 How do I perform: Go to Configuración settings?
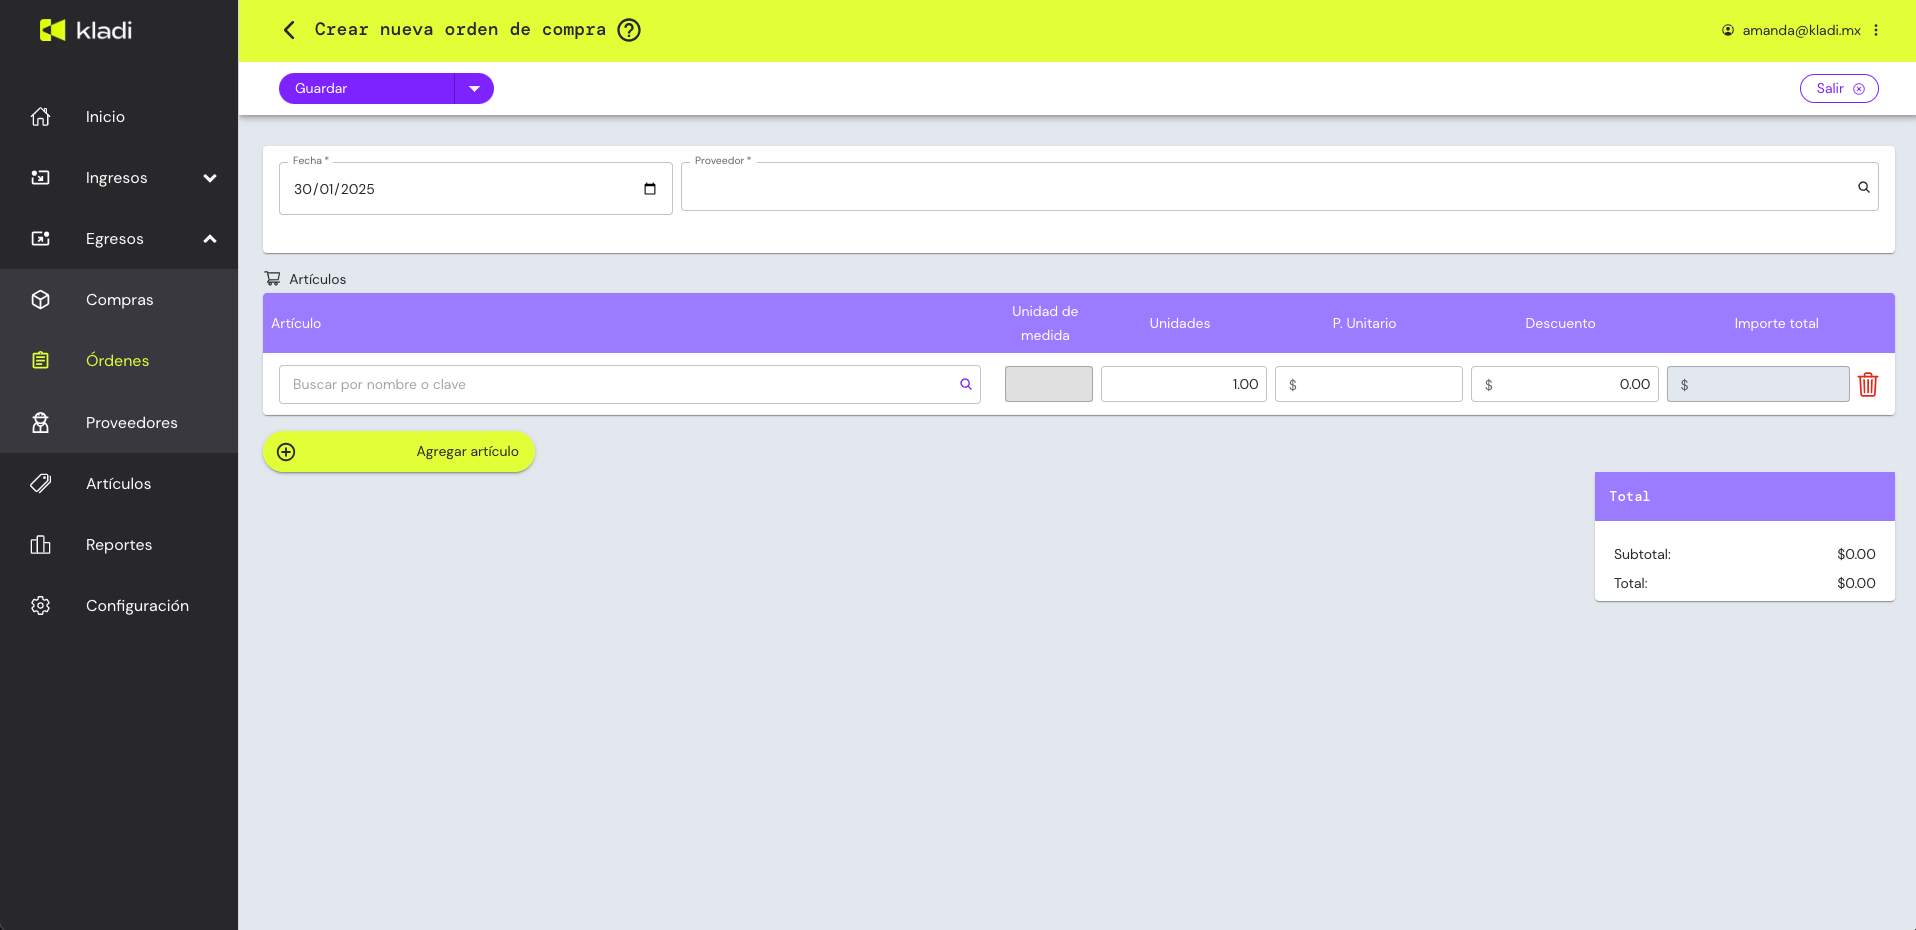point(137,606)
